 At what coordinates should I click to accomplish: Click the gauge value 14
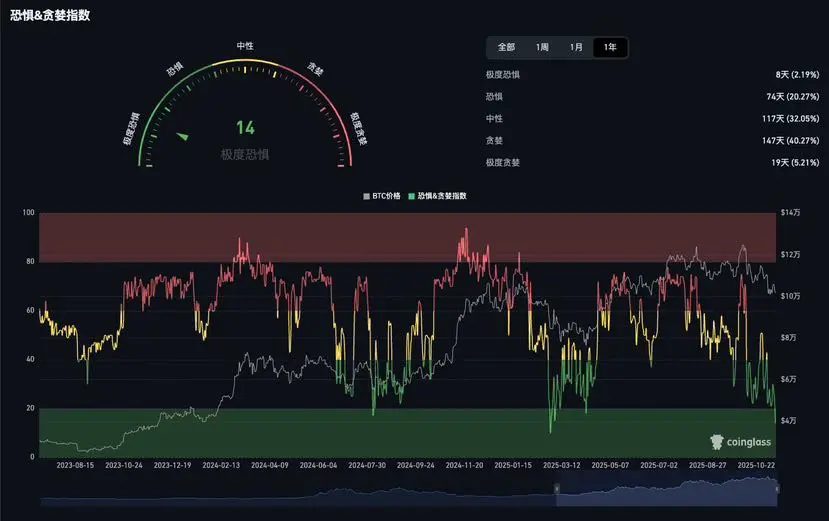click(245, 127)
